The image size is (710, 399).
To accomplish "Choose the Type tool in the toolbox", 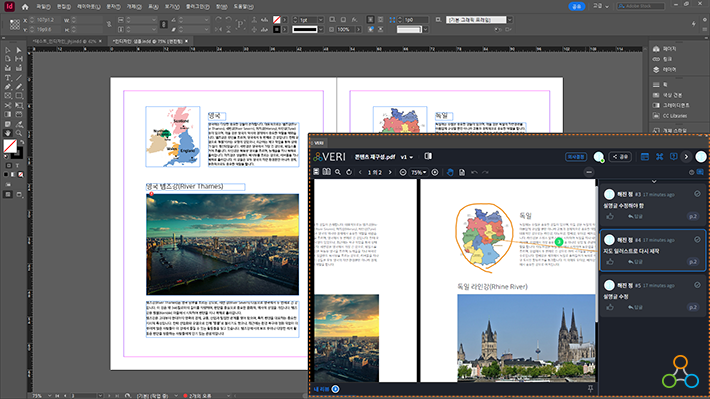I will [8, 78].
